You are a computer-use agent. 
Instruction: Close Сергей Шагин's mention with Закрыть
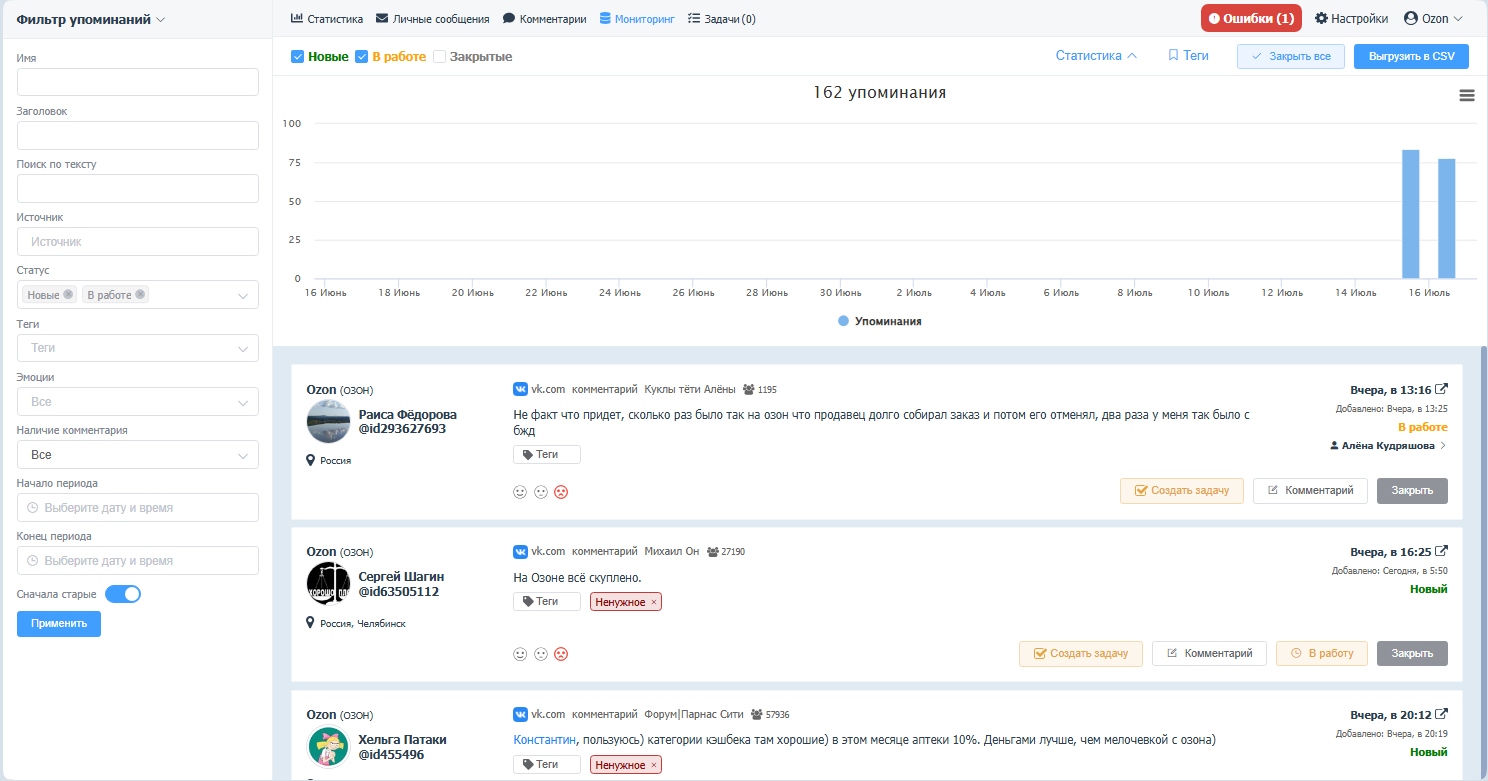coord(1412,653)
